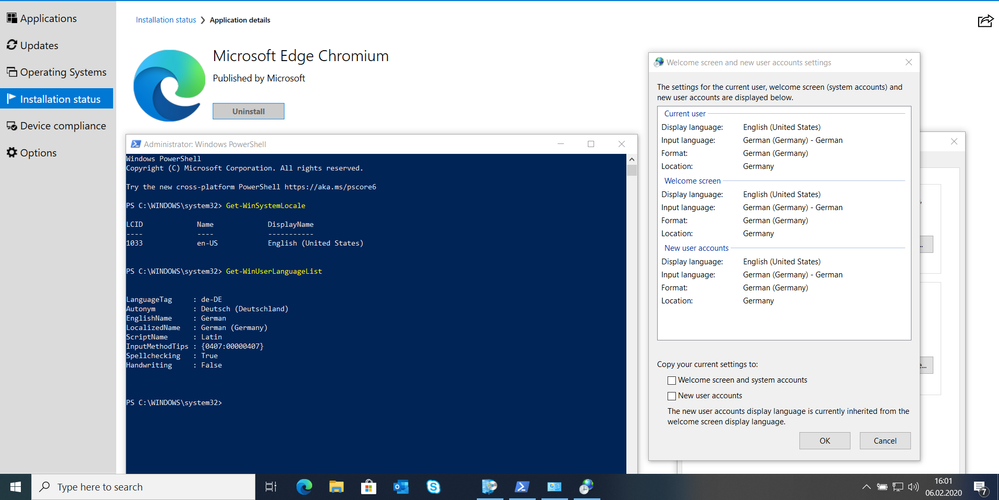
Task: Open the notification center icon
Action: 981,487
